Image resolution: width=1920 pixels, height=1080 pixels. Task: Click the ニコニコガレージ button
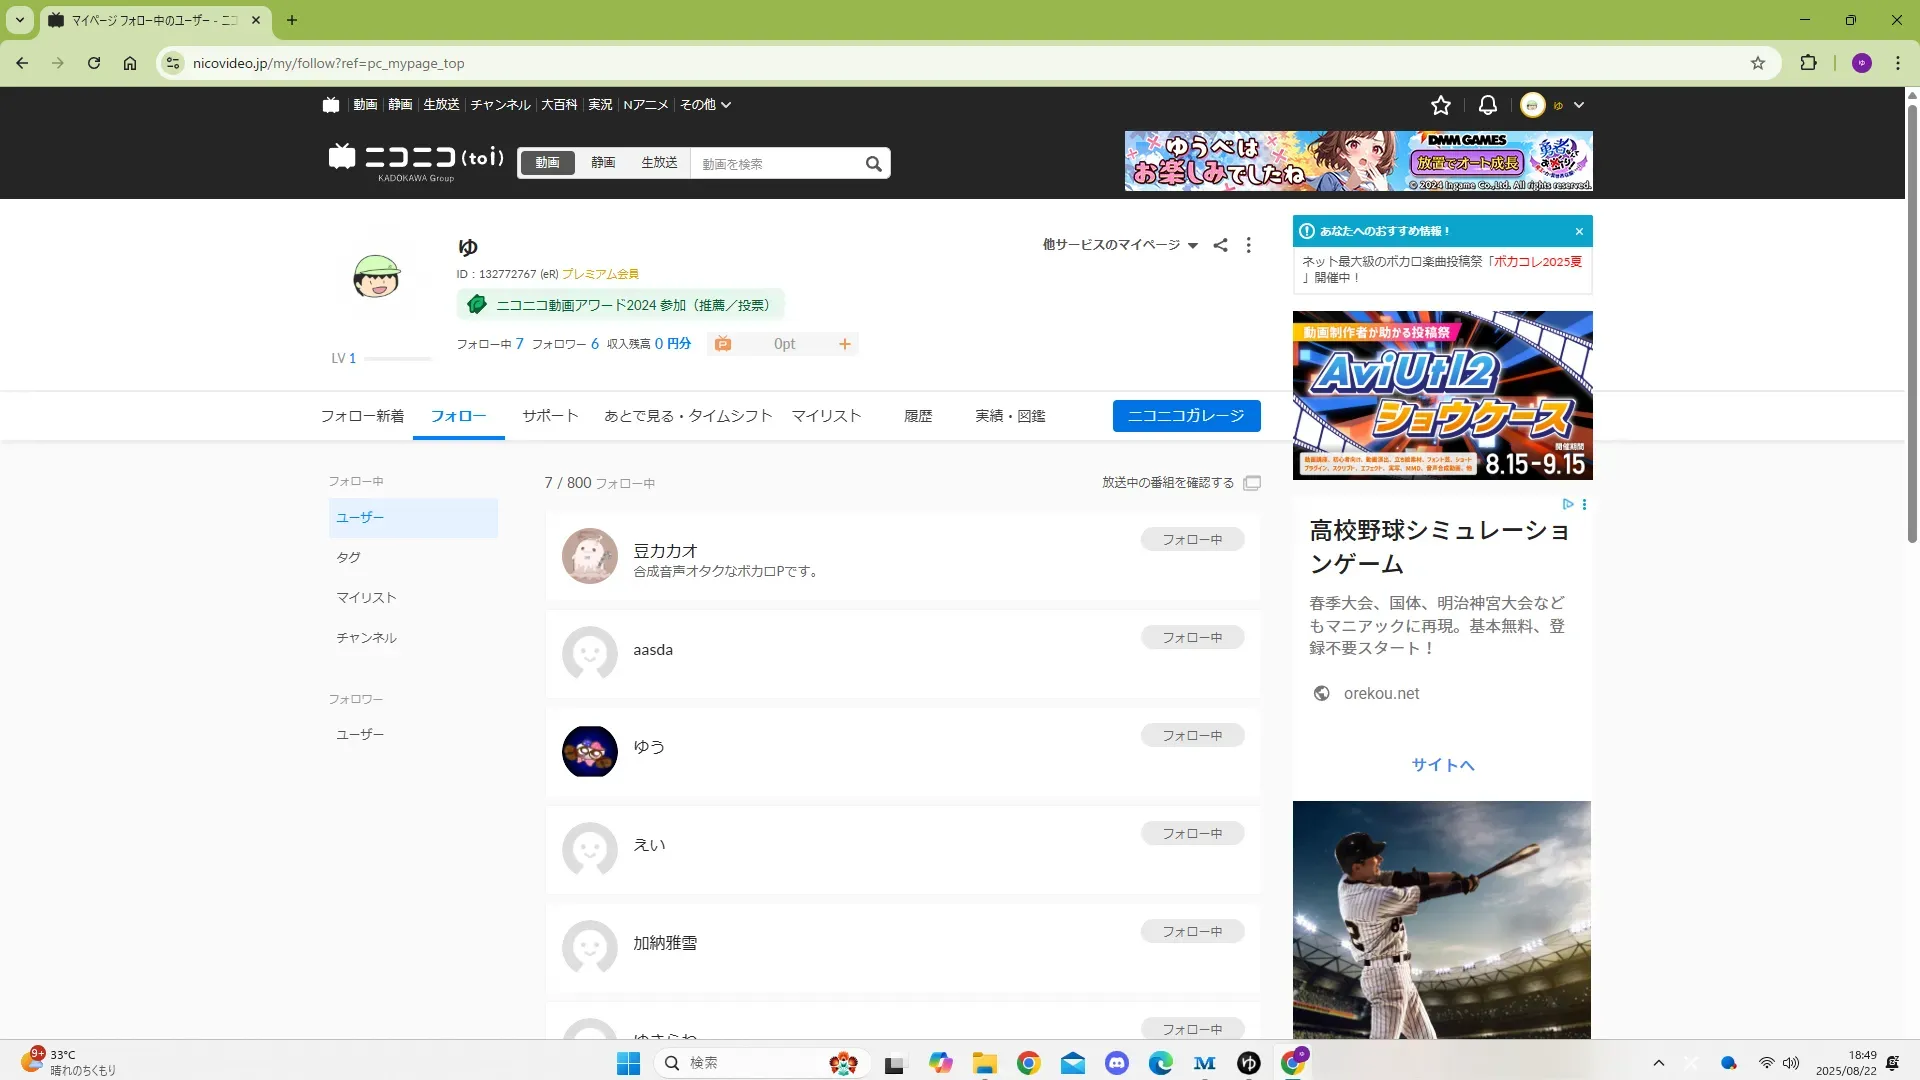click(1186, 416)
